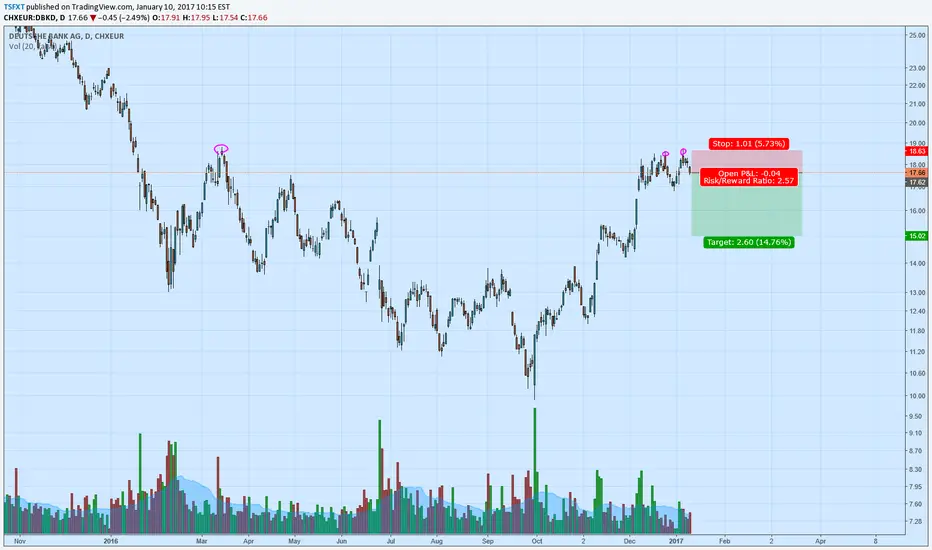This screenshot has height=550, width=932.
Task: Select the green Target: 2.60 (14.76%) label
Action: coord(749,242)
